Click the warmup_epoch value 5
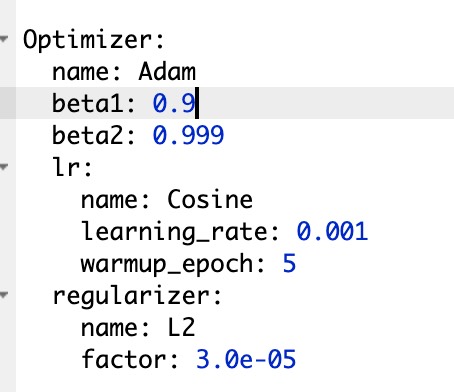This screenshot has width=454, height=392. (289, 263)
